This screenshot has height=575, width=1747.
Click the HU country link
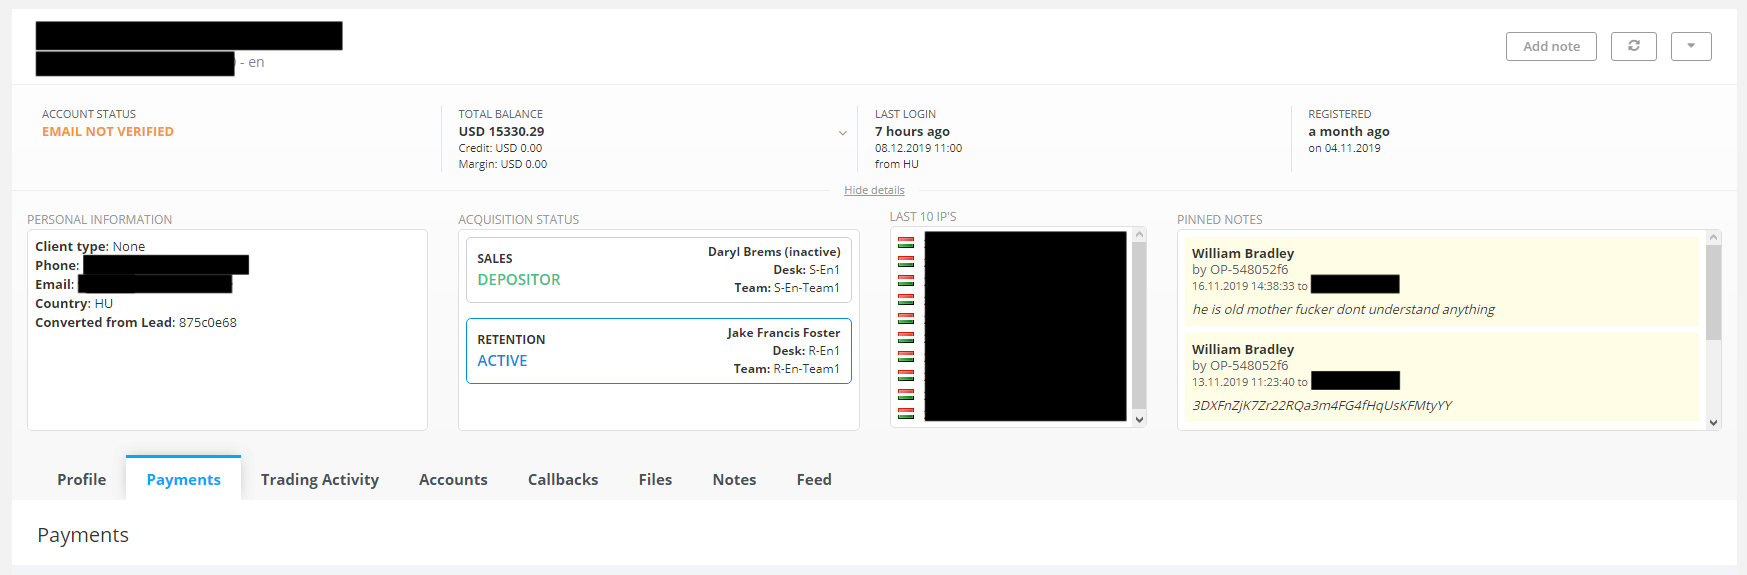(104, 303)
